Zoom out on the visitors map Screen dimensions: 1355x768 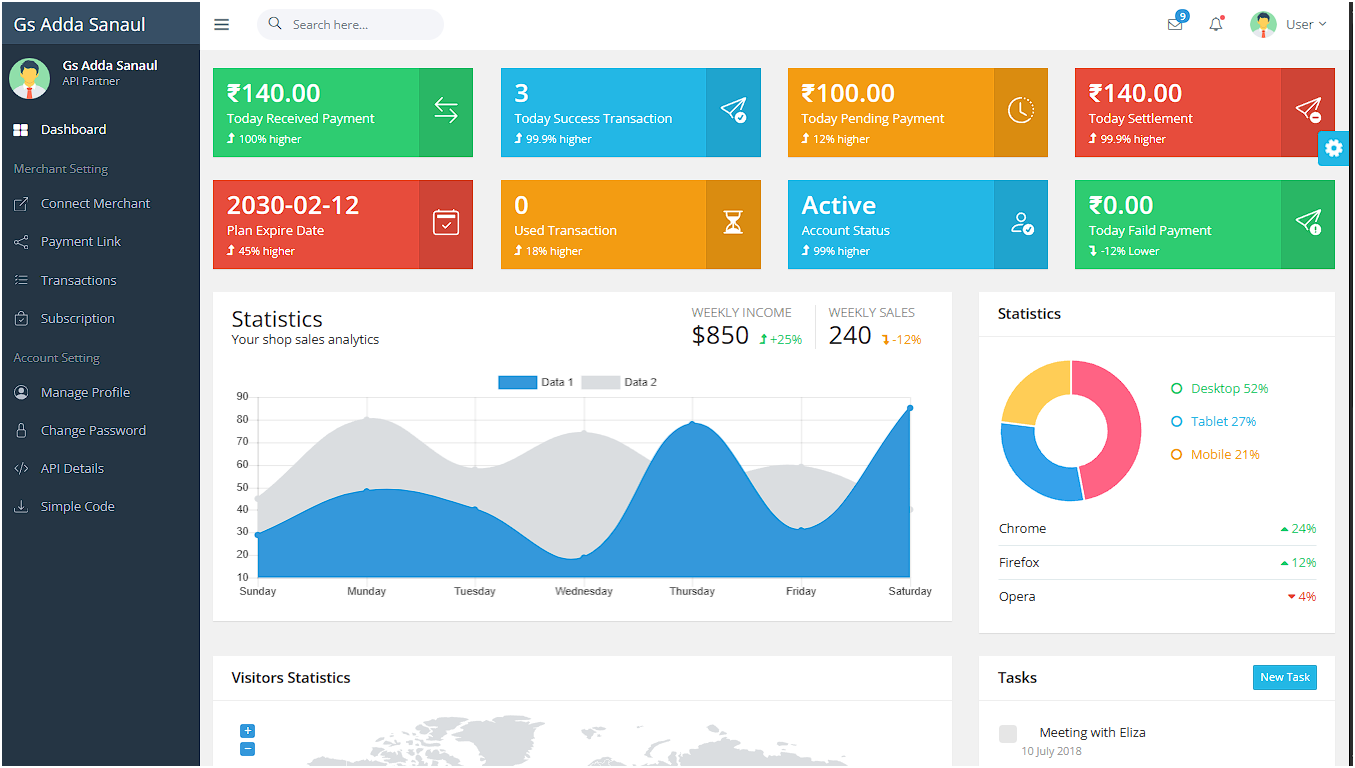point(248,749)
